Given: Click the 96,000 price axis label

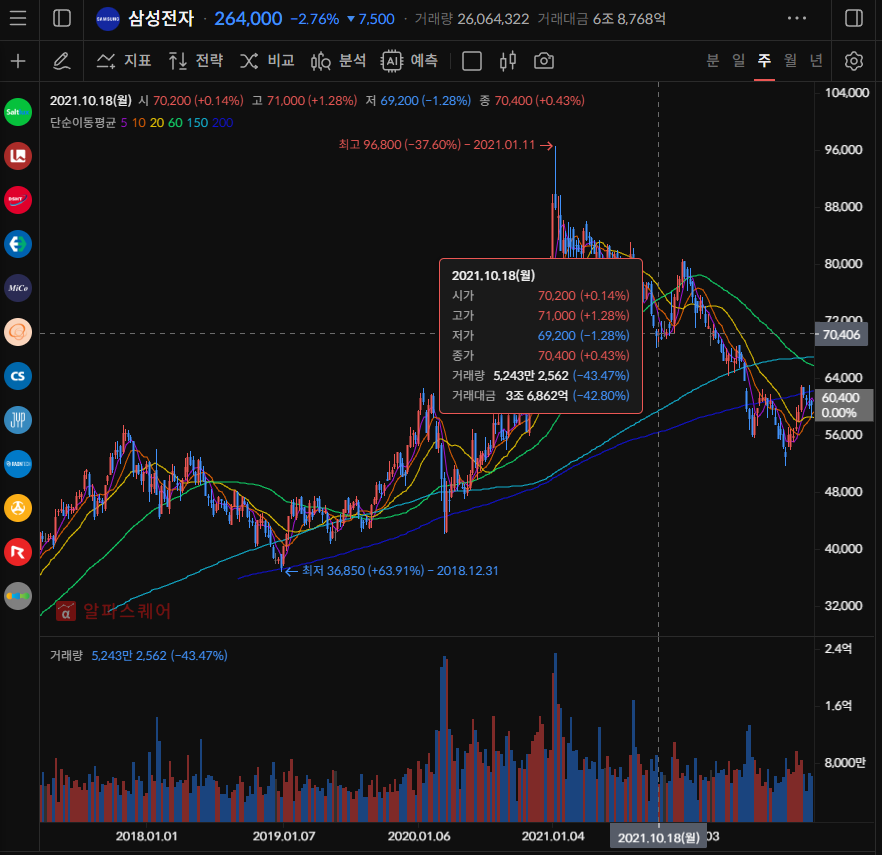Looking at the screenshot, I should [843, 150].
